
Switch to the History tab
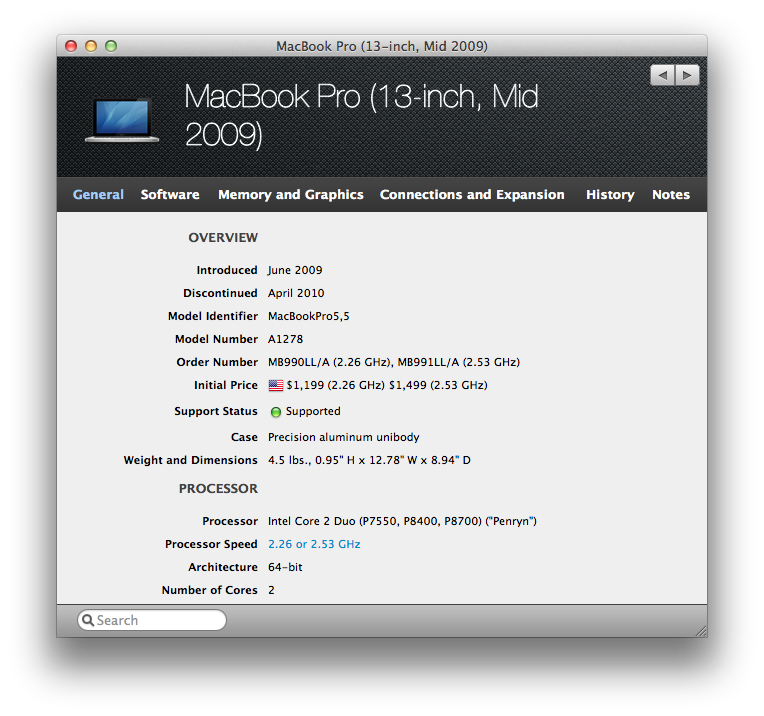pyautogui.click(x=610, y=194)
